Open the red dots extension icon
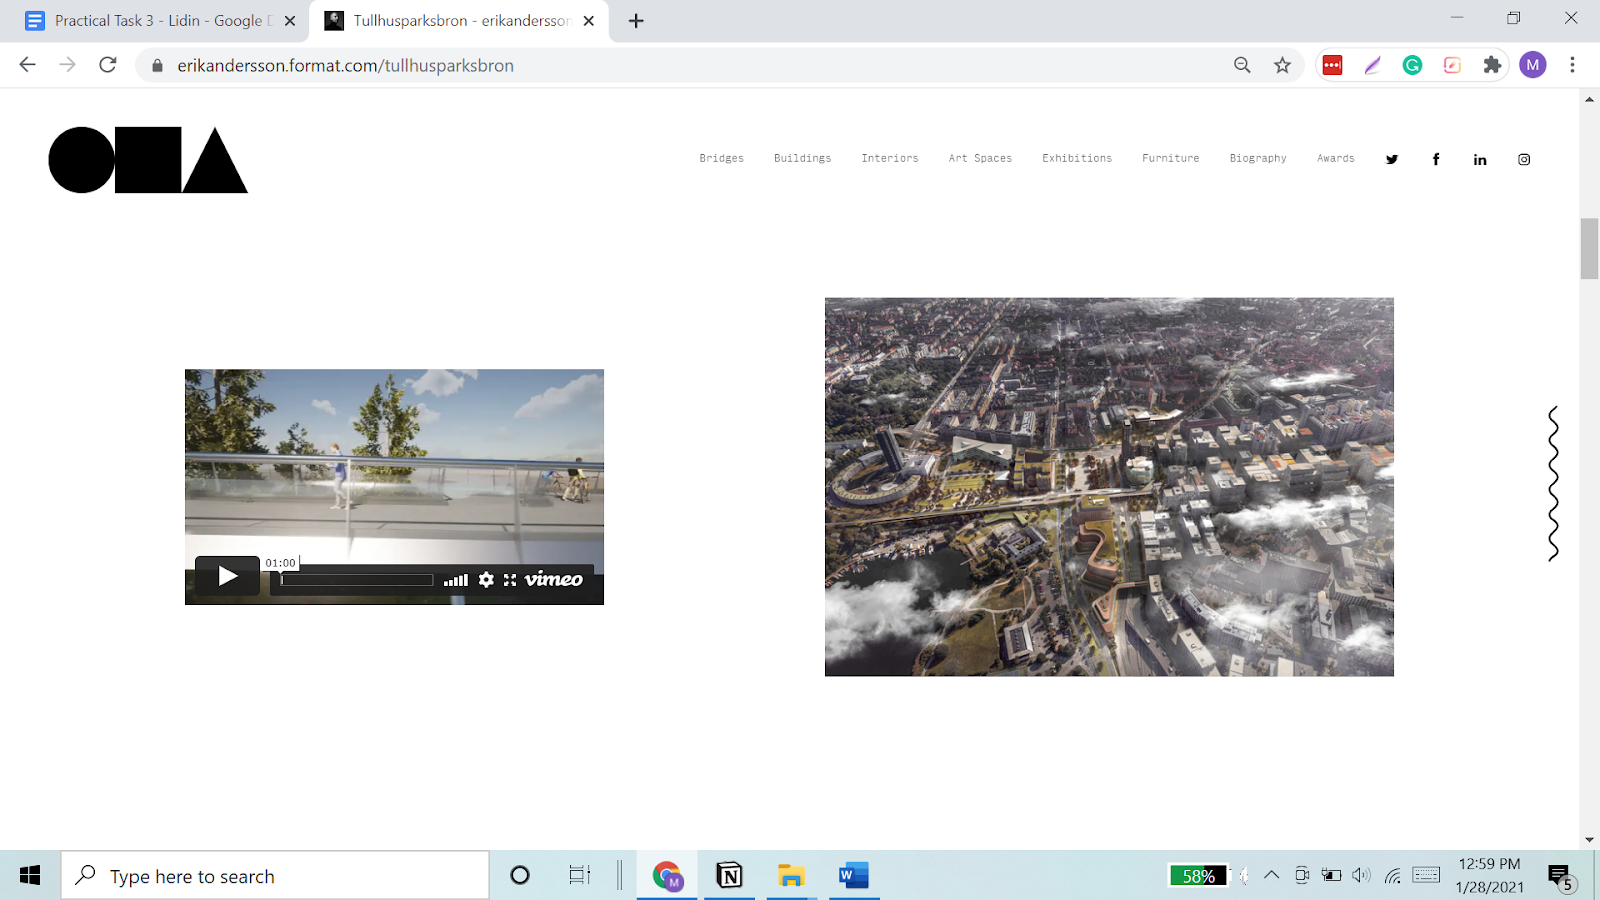1600x900 pixels. [1332, 65]
